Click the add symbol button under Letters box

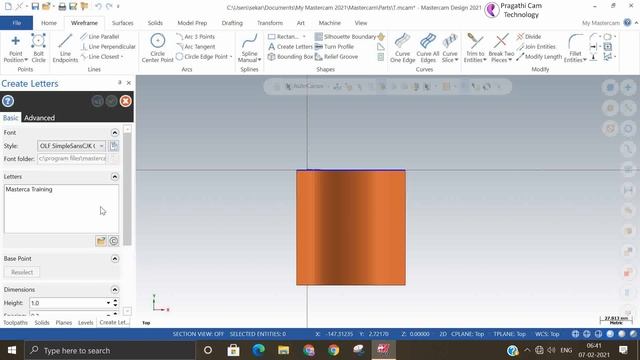point(114,241)
